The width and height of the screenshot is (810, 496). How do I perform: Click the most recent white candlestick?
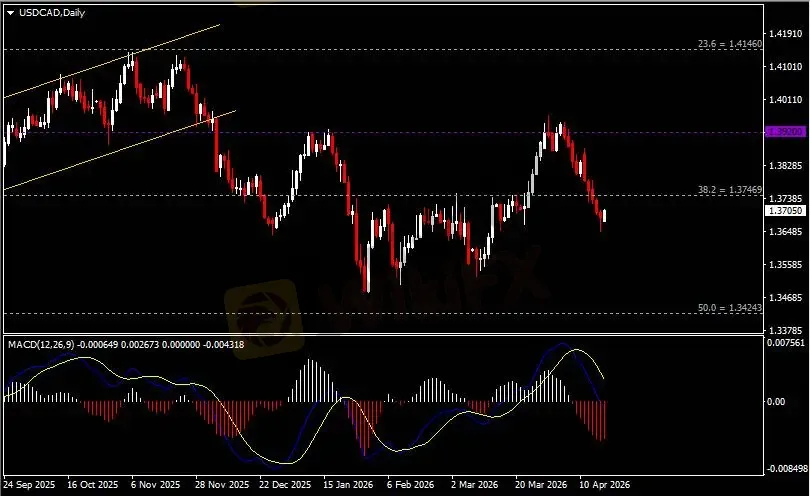click(x=606, y=214)
